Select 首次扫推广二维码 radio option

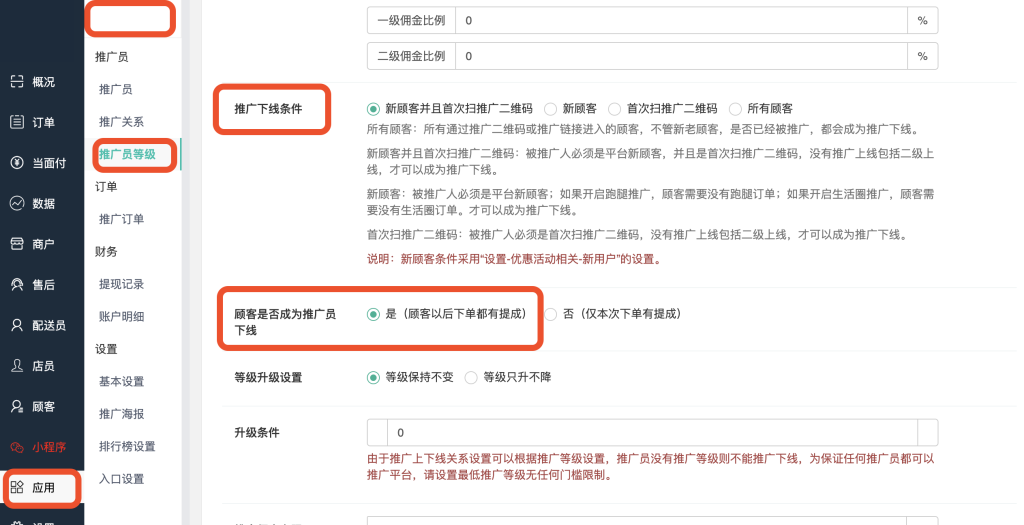point(615,108)
